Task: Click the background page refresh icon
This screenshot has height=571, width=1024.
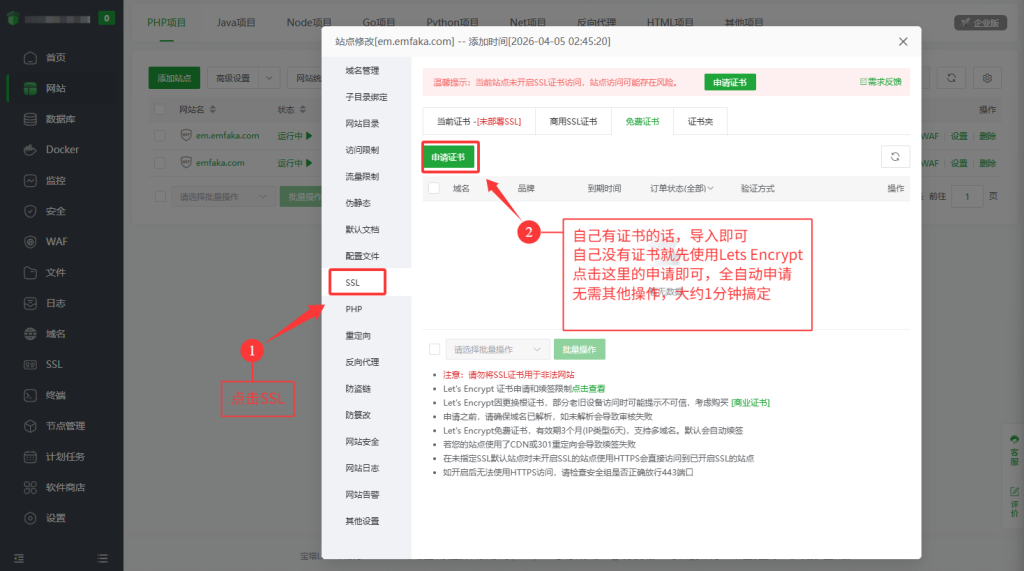Action: (x=952, y=78)
